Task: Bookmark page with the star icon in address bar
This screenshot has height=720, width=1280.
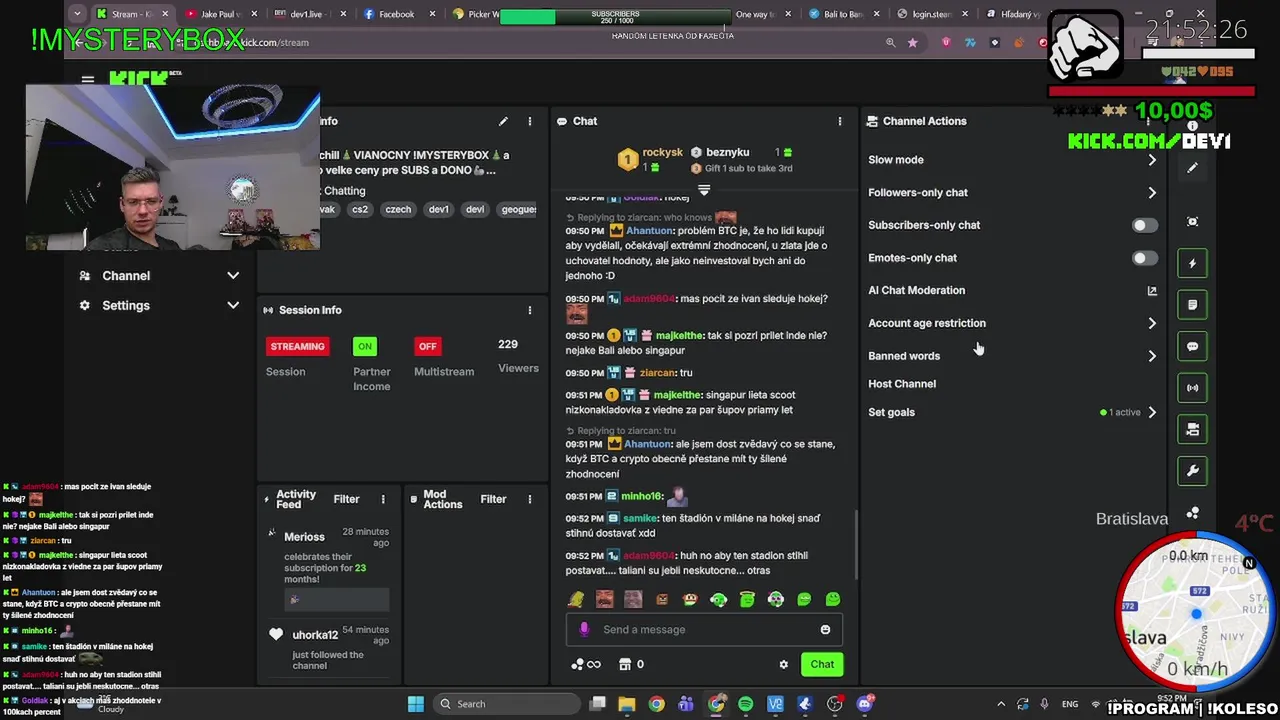Action: point(912,43)
